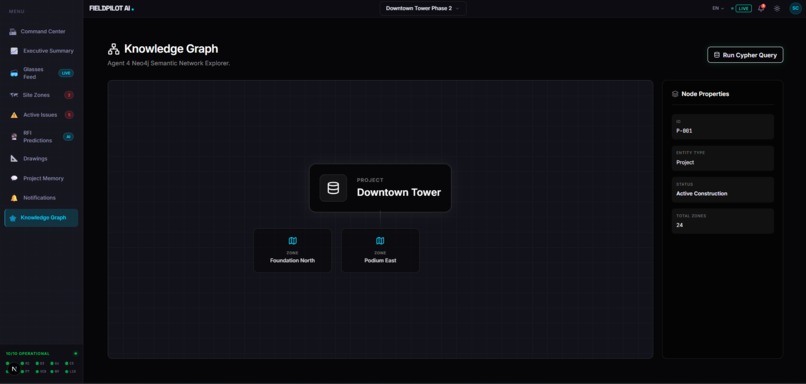Open Command Center from the menu
The width and height of the screenshot is (806, 384).
[41, 32]
